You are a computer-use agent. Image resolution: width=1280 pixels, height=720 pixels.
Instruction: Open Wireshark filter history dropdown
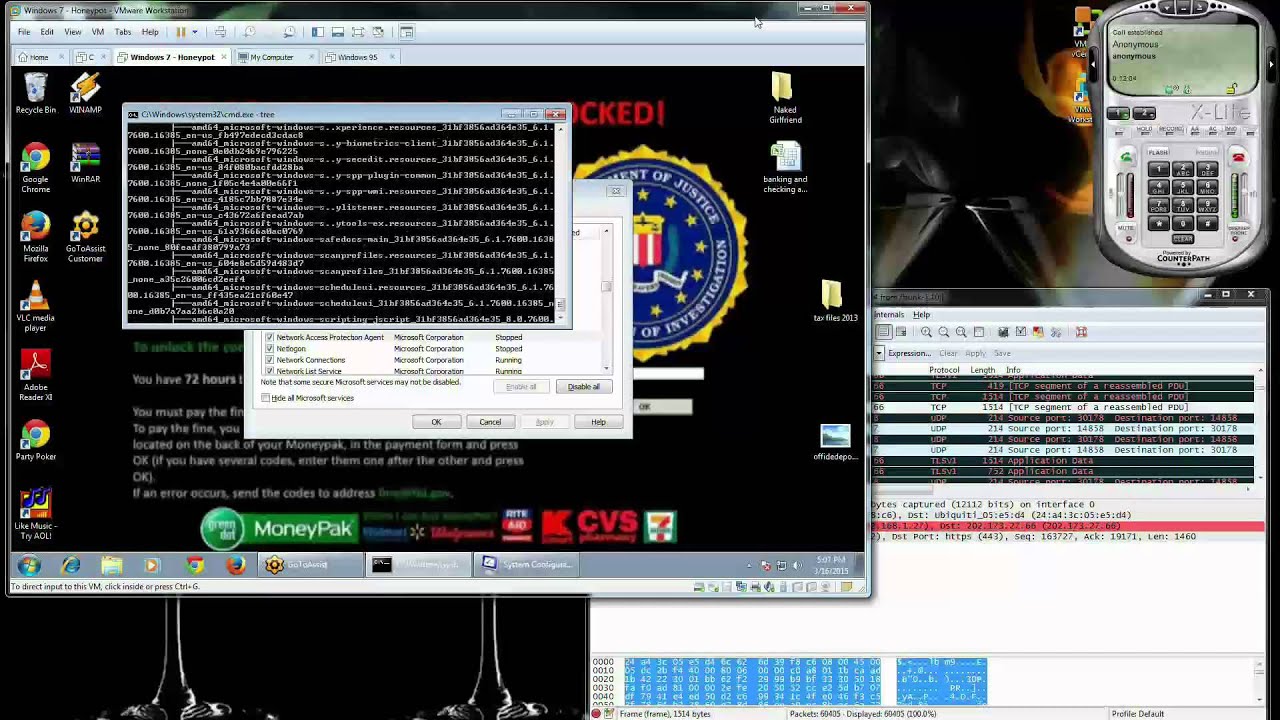point(879,353)
